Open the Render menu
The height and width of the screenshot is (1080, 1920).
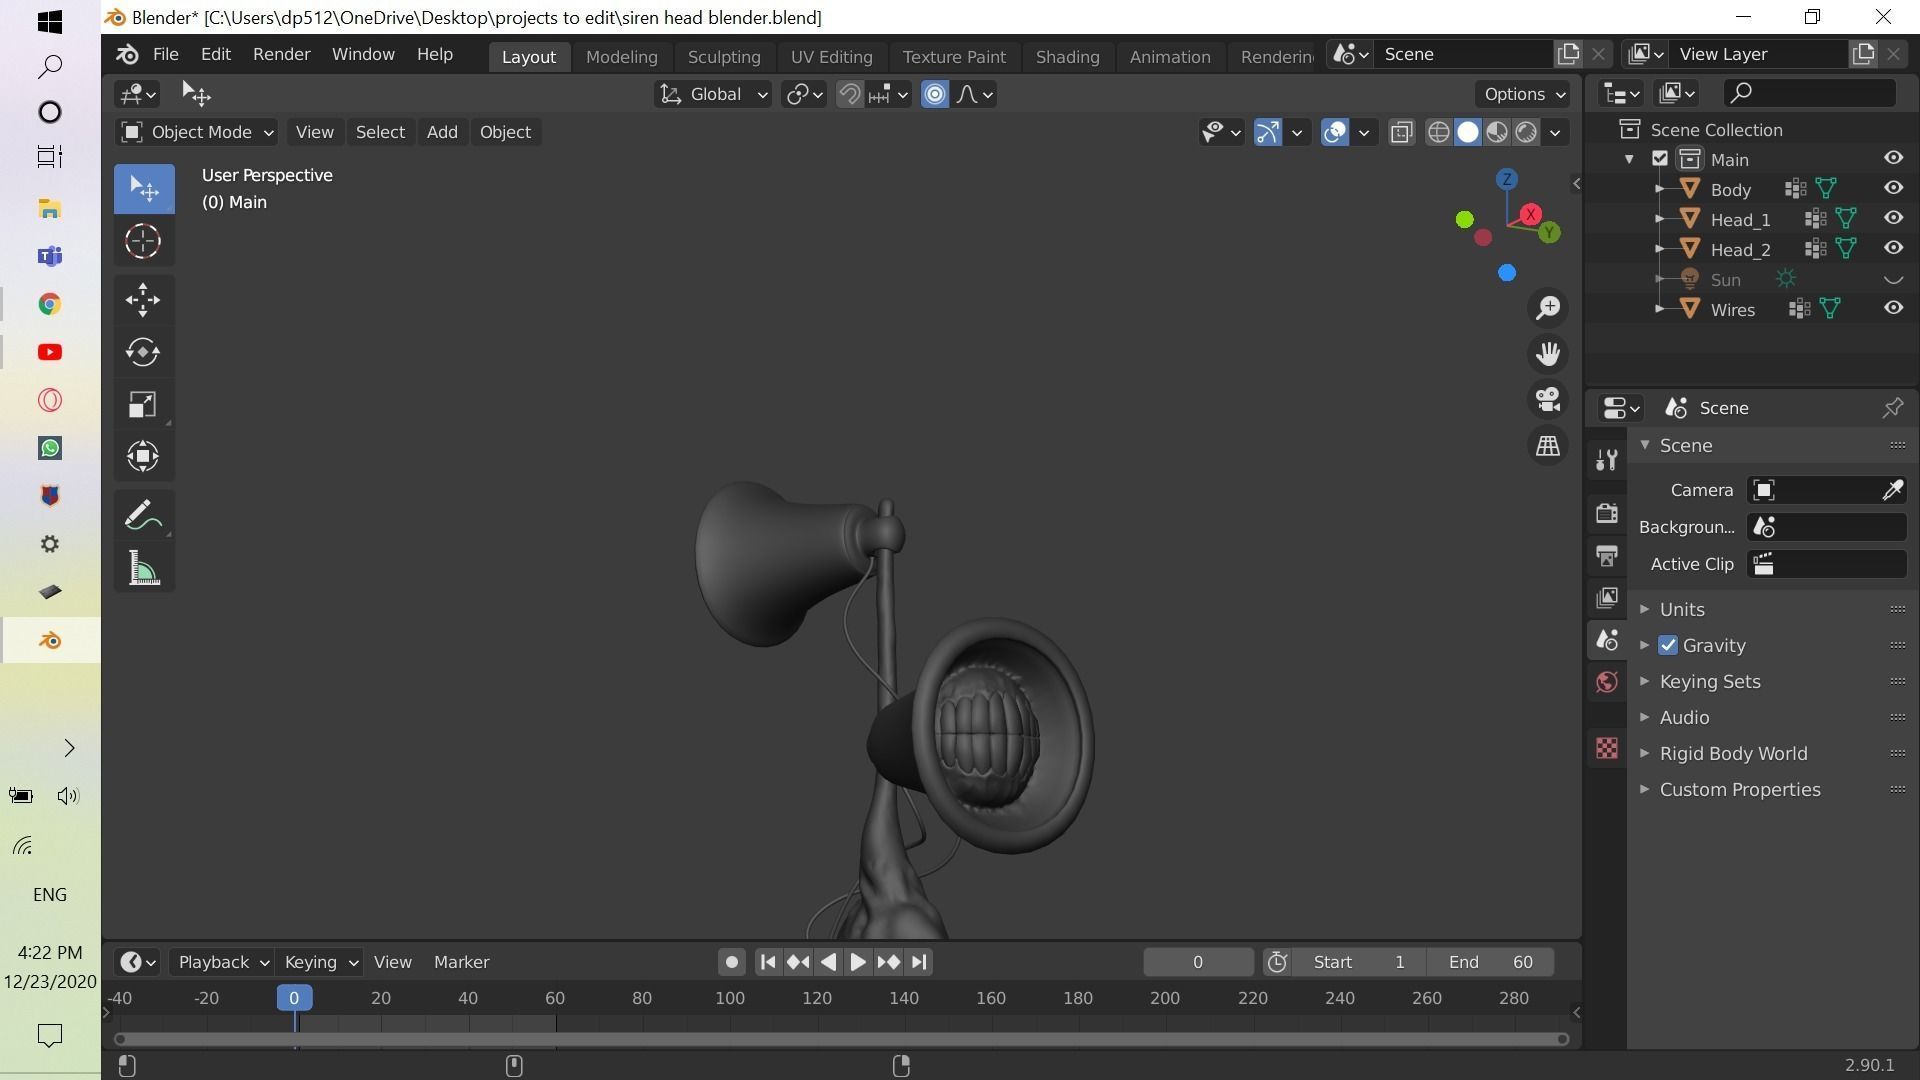point(281,54)
